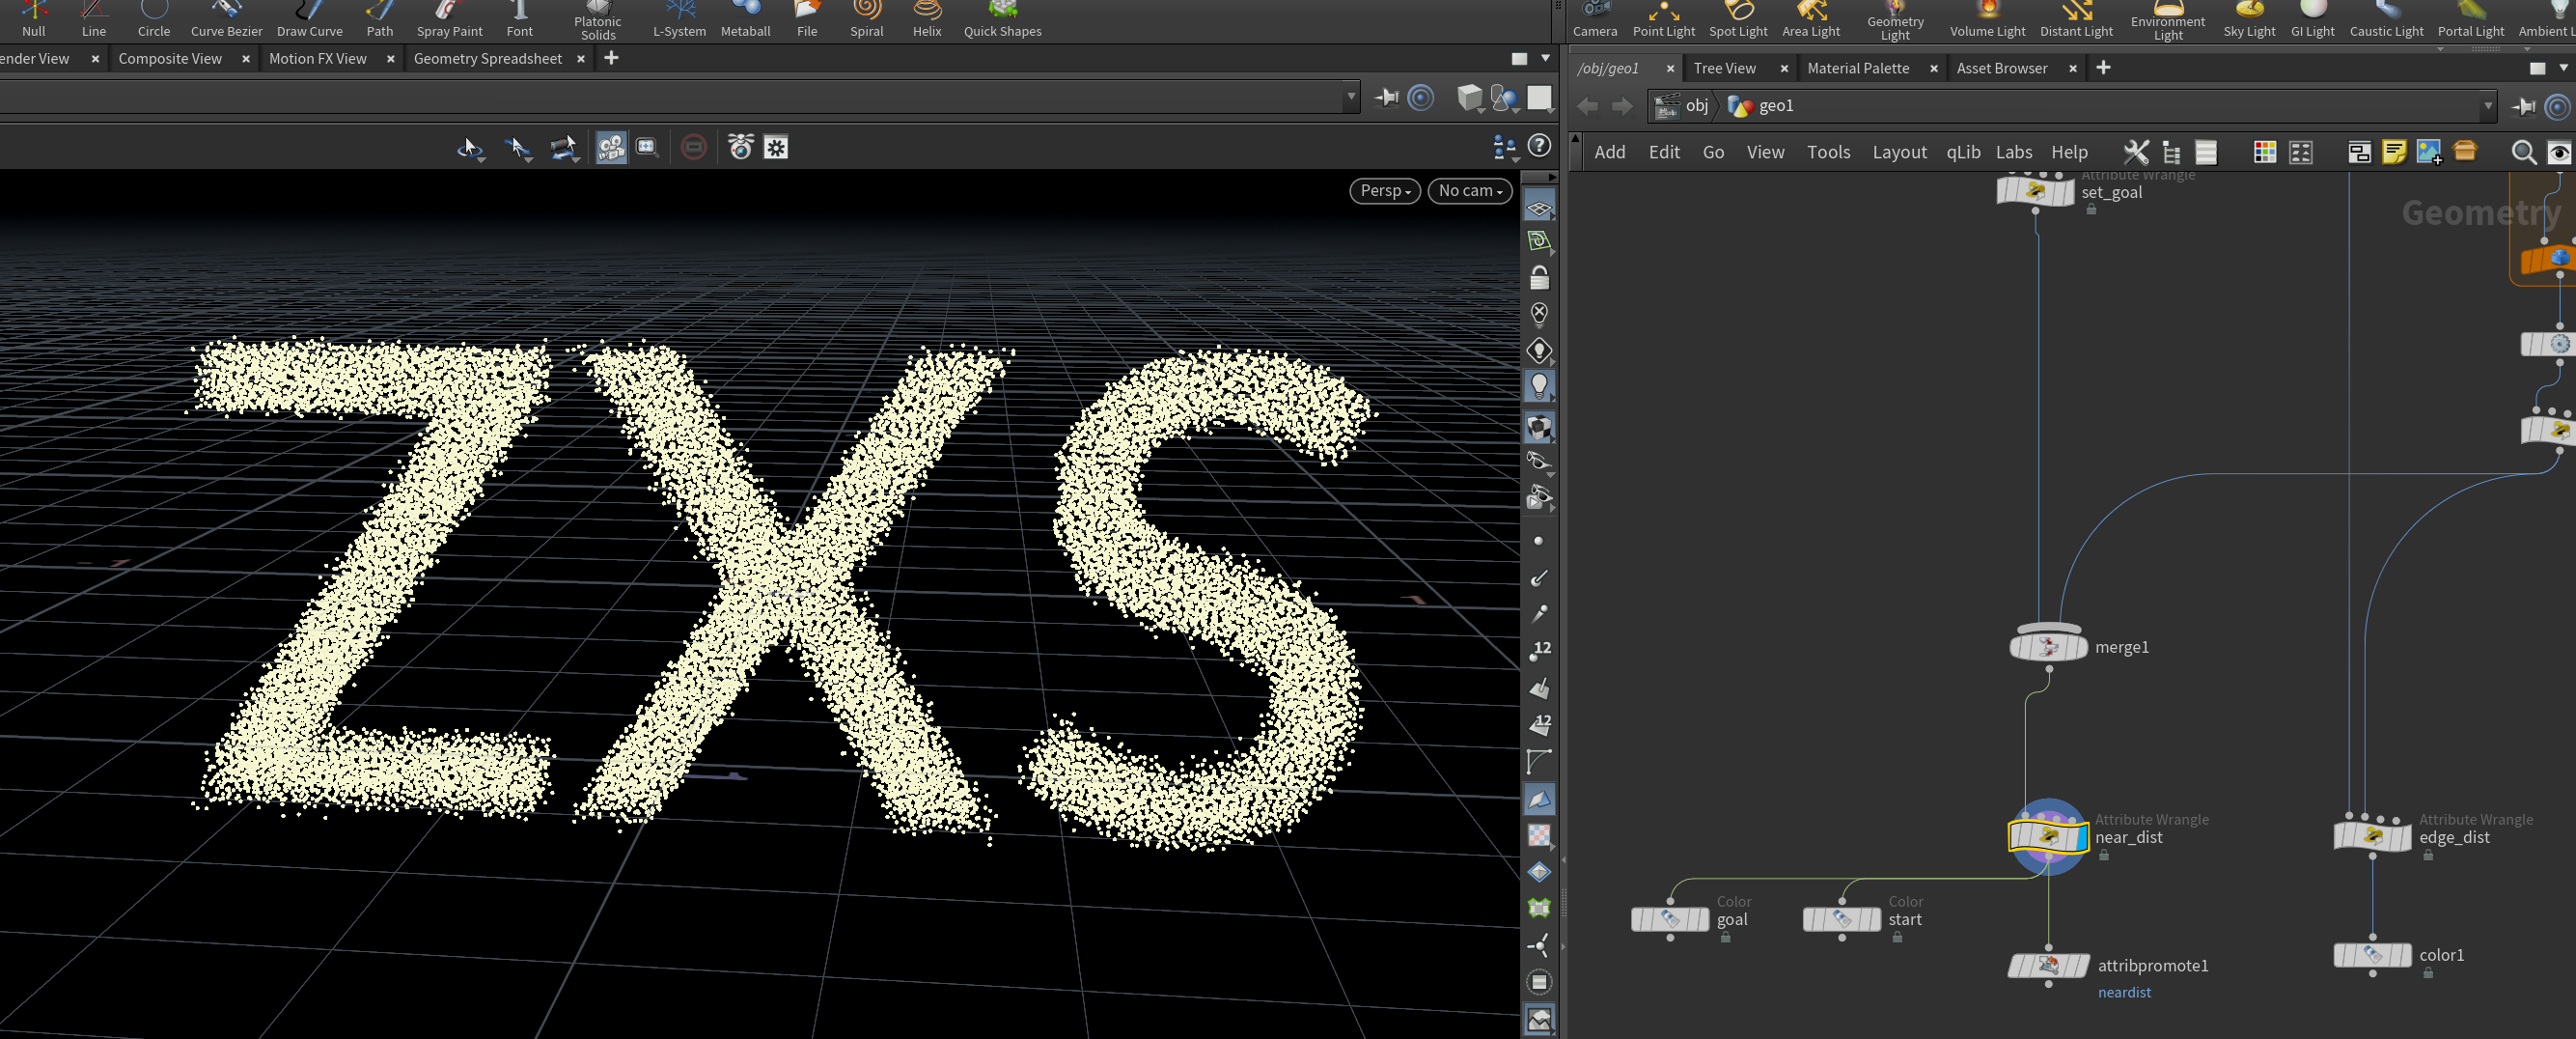
Task: Toggle viewport lock camera padlock icon
Action: click(x=1539, y=278)
